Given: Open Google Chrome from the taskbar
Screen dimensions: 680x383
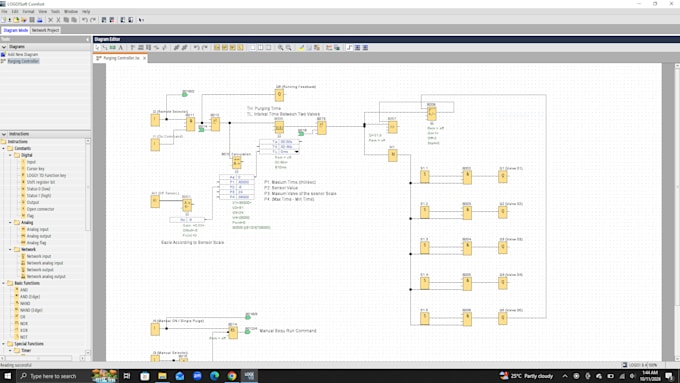Looking at the screenshot, I should point(232,376).
